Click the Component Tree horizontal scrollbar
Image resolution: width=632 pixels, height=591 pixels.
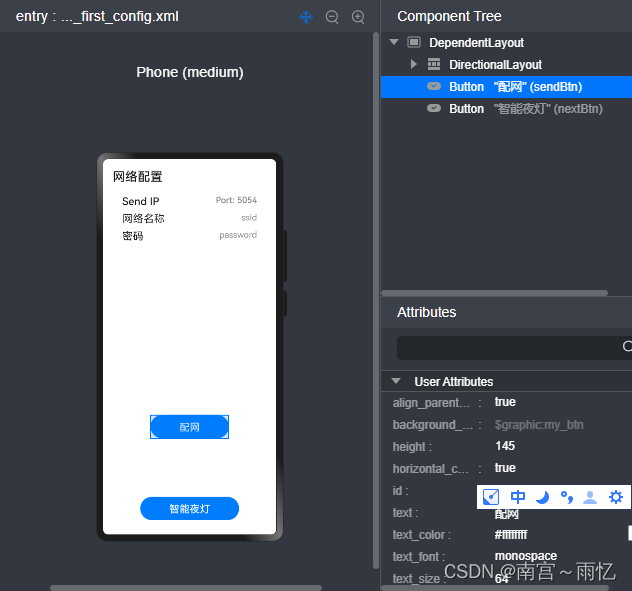pyautogui.click(x=494, y=293)
